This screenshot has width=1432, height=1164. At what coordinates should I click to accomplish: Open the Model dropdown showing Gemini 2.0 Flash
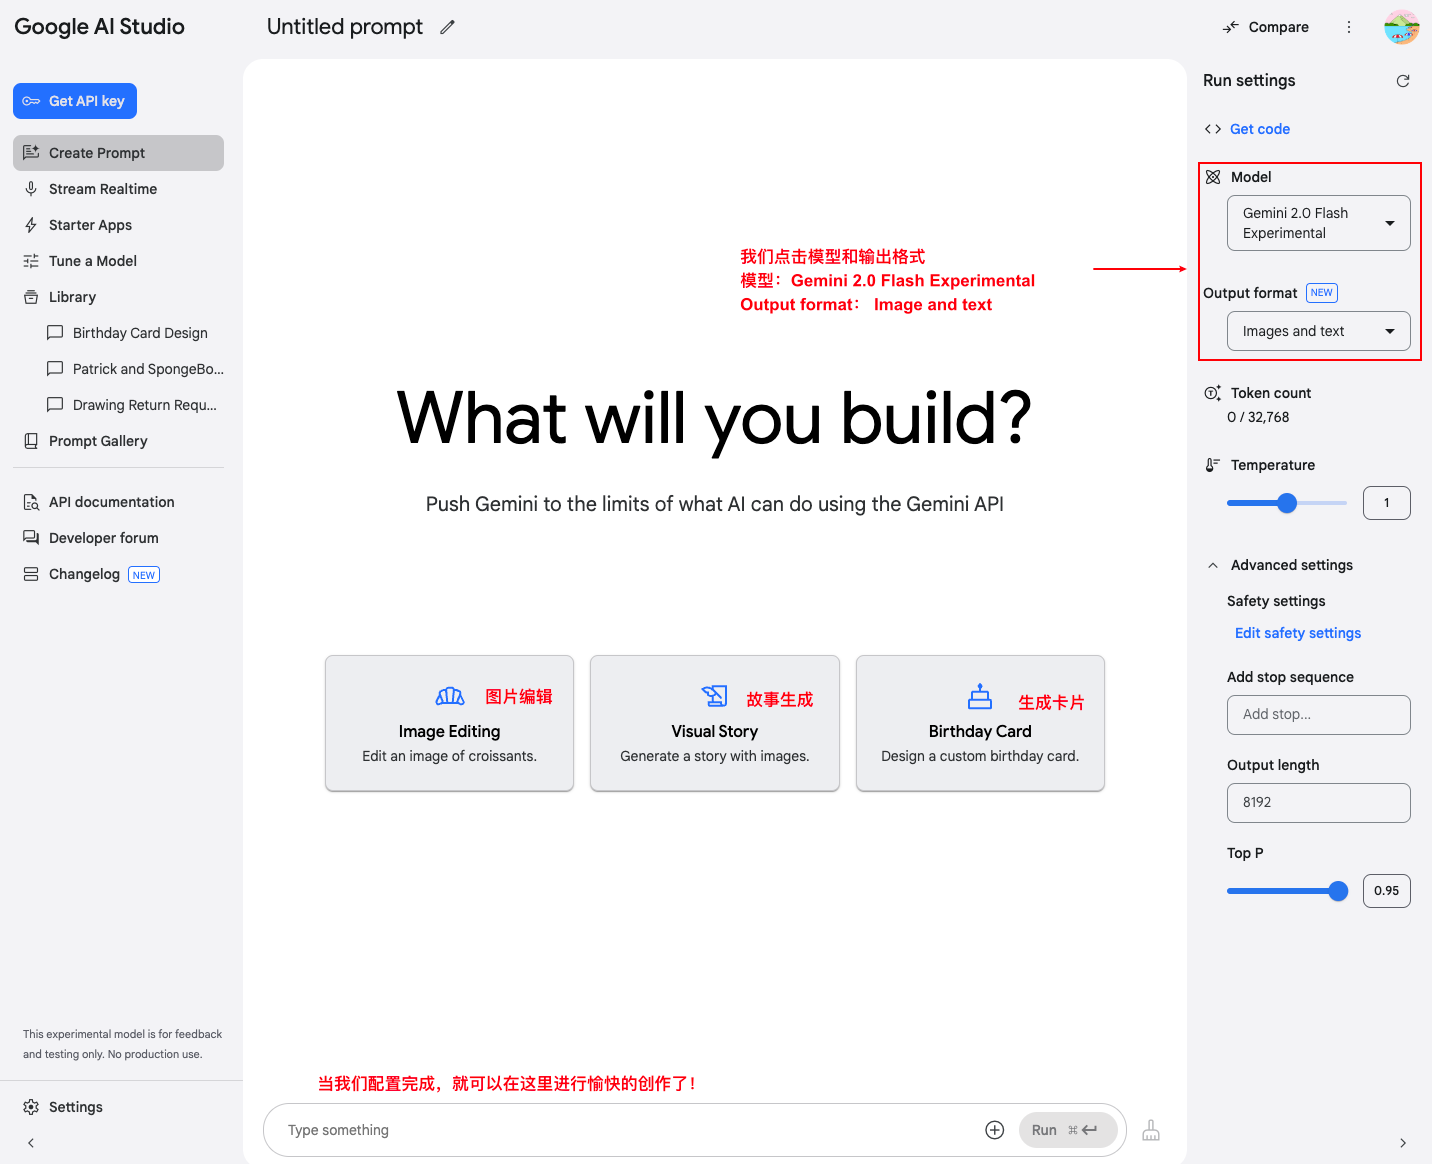[x=1318, y=223]
